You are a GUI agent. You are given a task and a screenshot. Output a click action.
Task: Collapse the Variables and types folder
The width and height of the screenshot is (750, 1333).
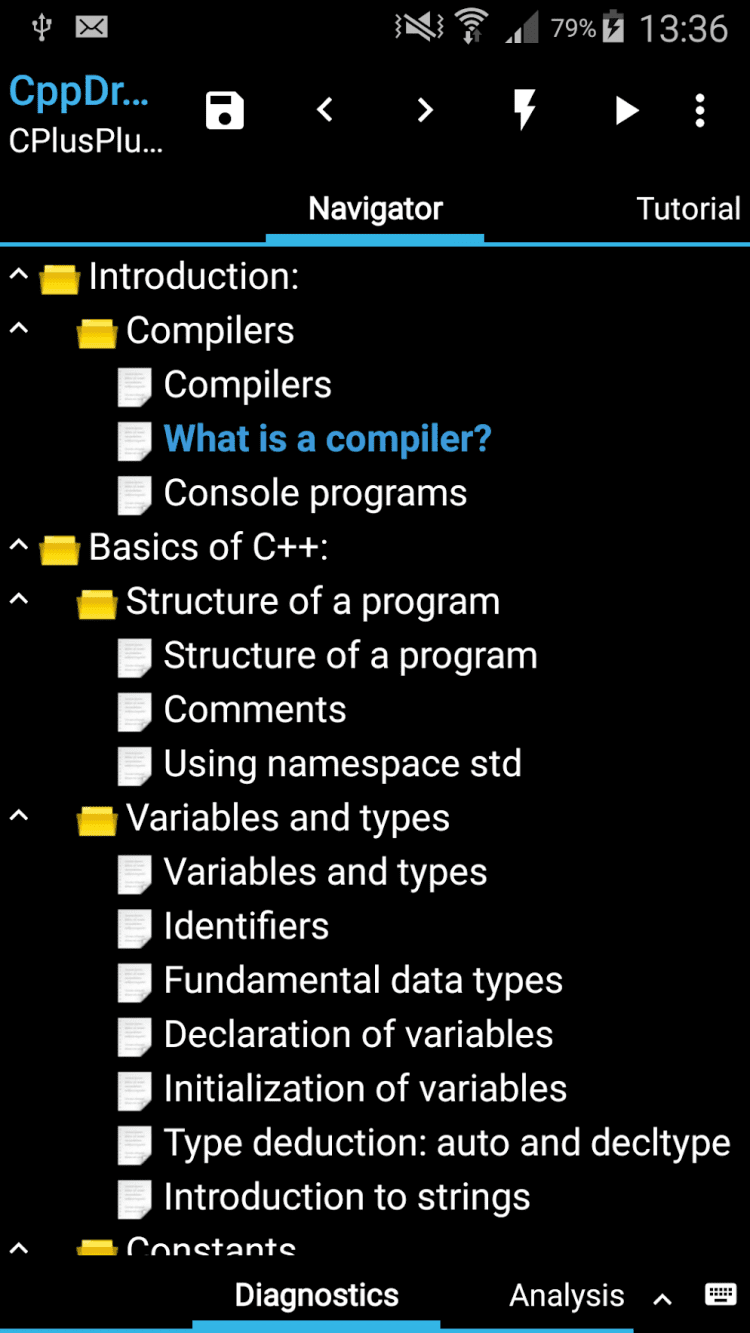point(18,816)
